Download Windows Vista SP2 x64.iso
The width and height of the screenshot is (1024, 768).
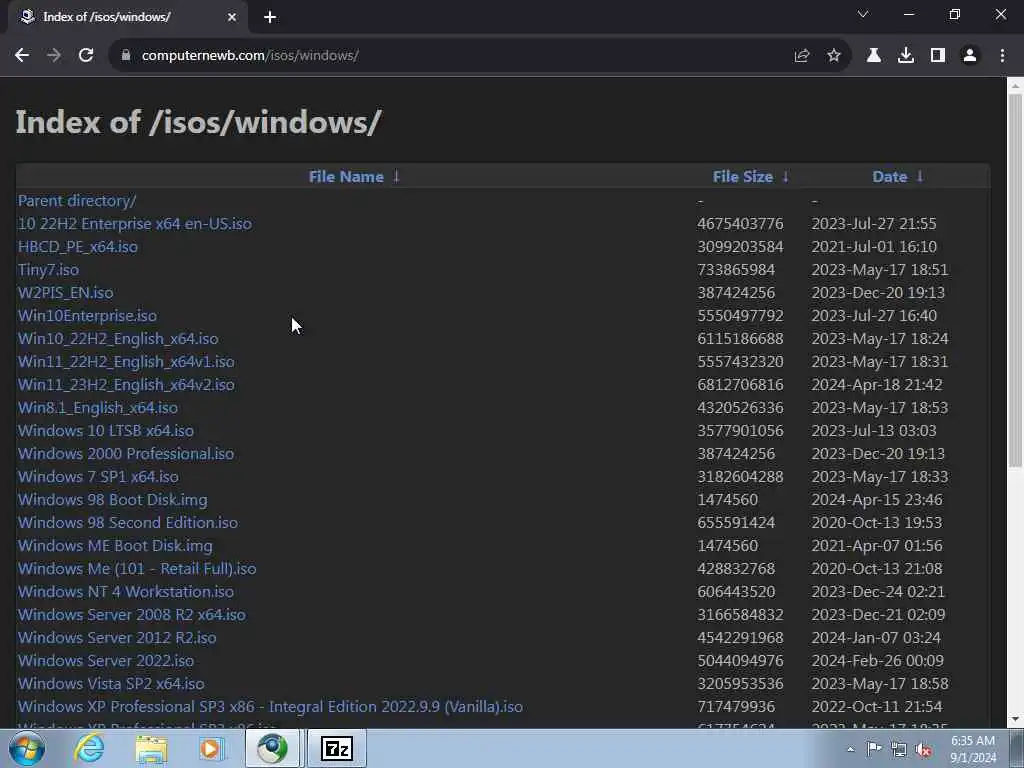click(111, 683)
